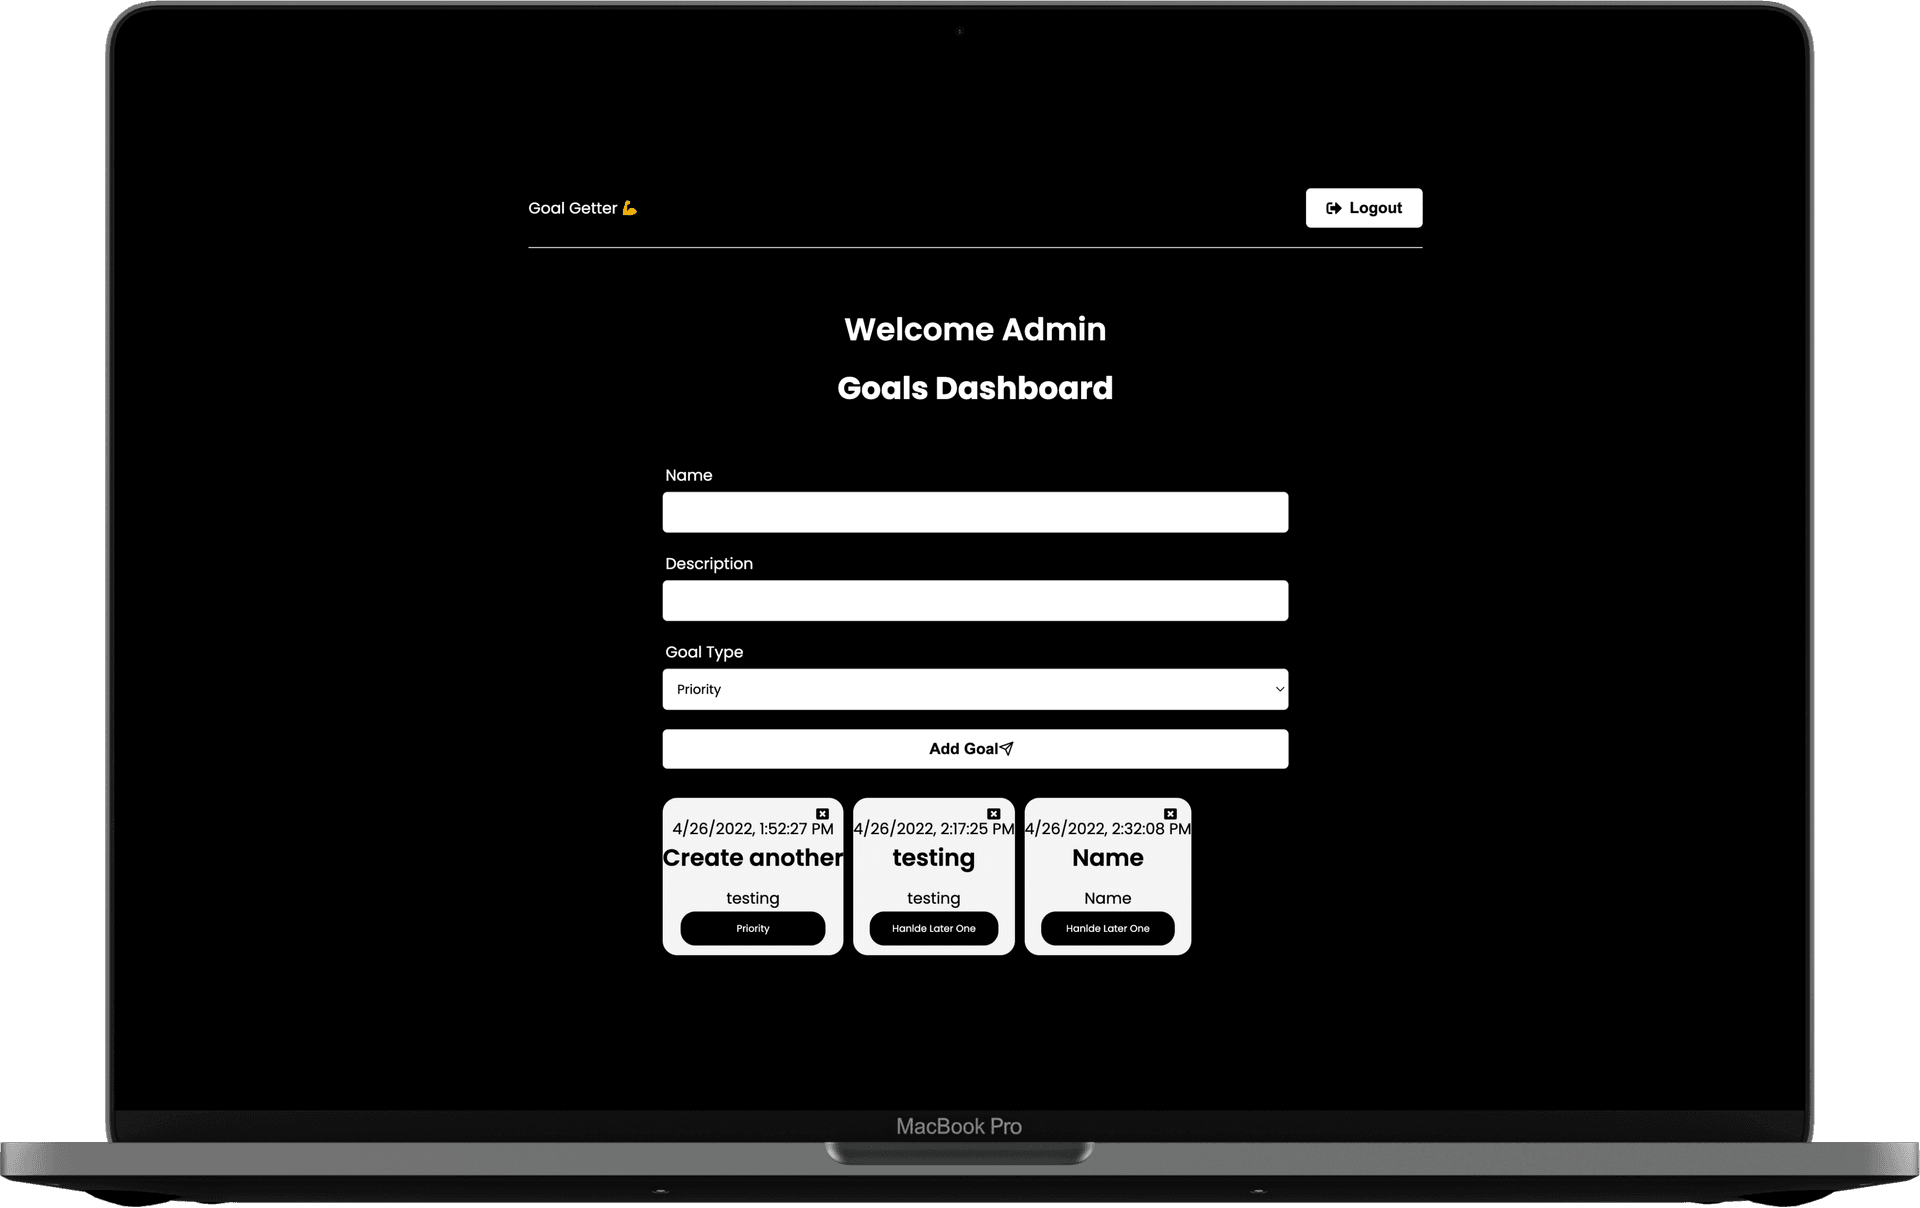The width and height of the screenshot is (1920, 1208).
Task: Click Hanlde Later One badge on Name card
Action: (1107, 928)
